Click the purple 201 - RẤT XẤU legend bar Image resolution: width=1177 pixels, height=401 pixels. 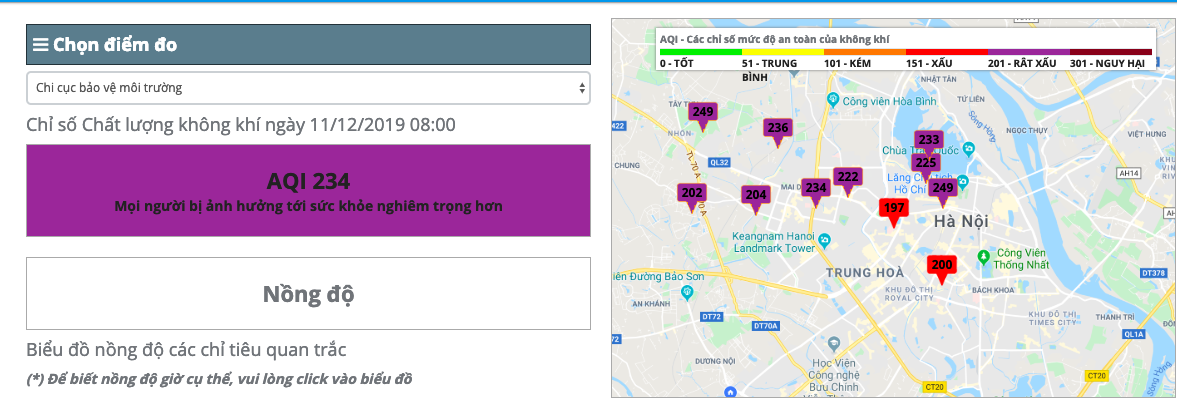point(1028,53)
